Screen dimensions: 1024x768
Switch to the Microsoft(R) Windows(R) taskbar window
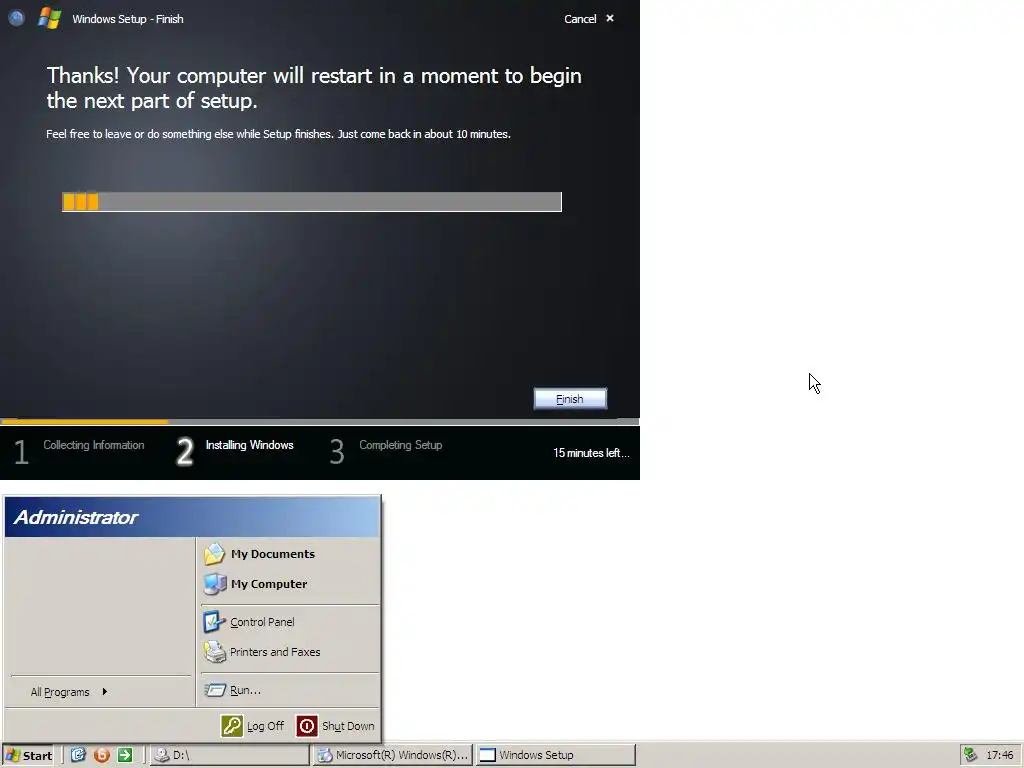click(392, 755)
